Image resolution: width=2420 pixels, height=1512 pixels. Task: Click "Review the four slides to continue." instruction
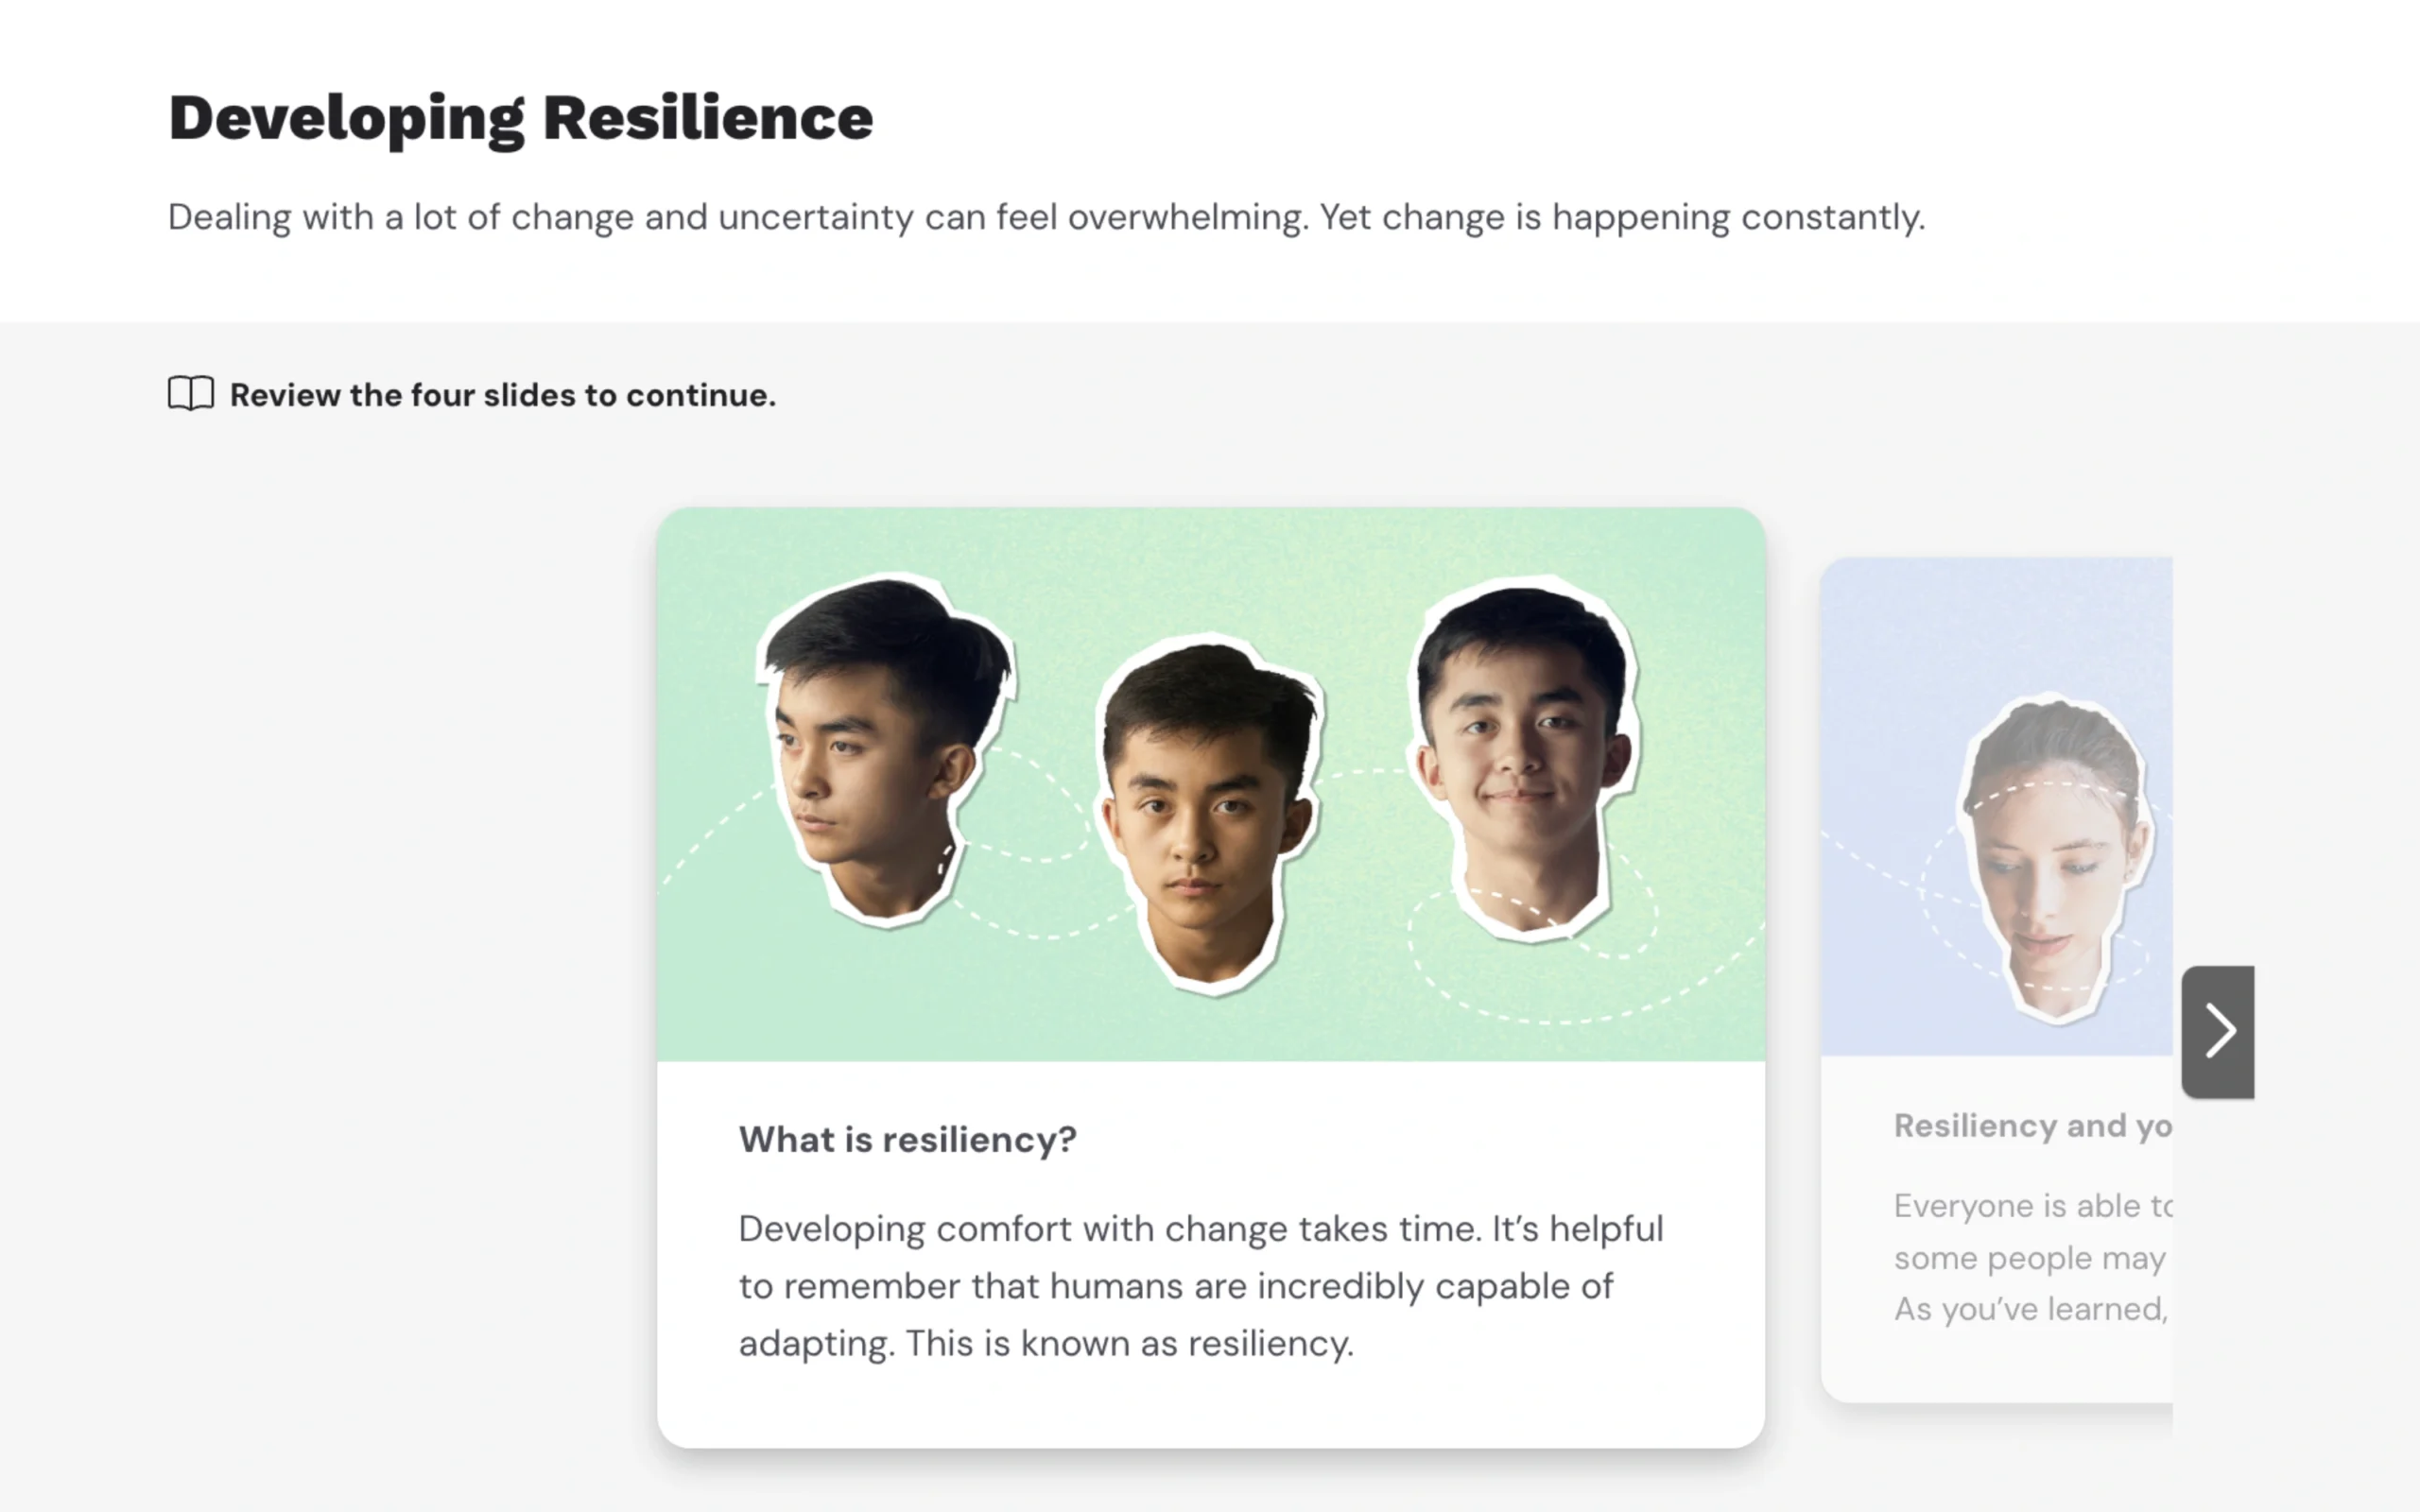pos(502,395)
